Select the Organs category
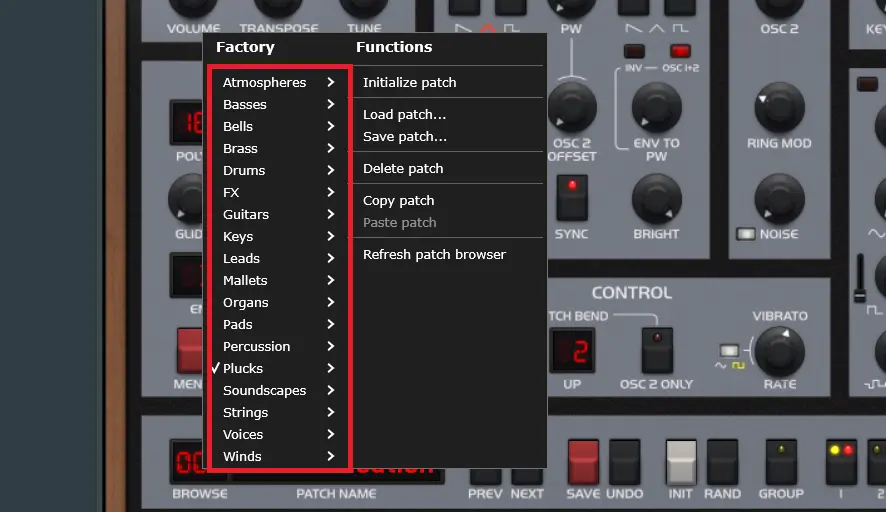 tap(279, 303)
